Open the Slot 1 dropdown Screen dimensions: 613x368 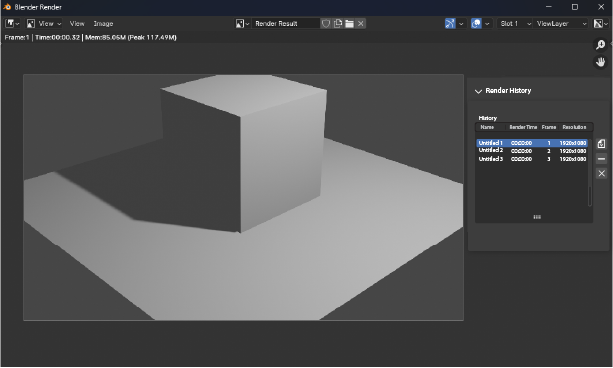[x=515, y=23]
